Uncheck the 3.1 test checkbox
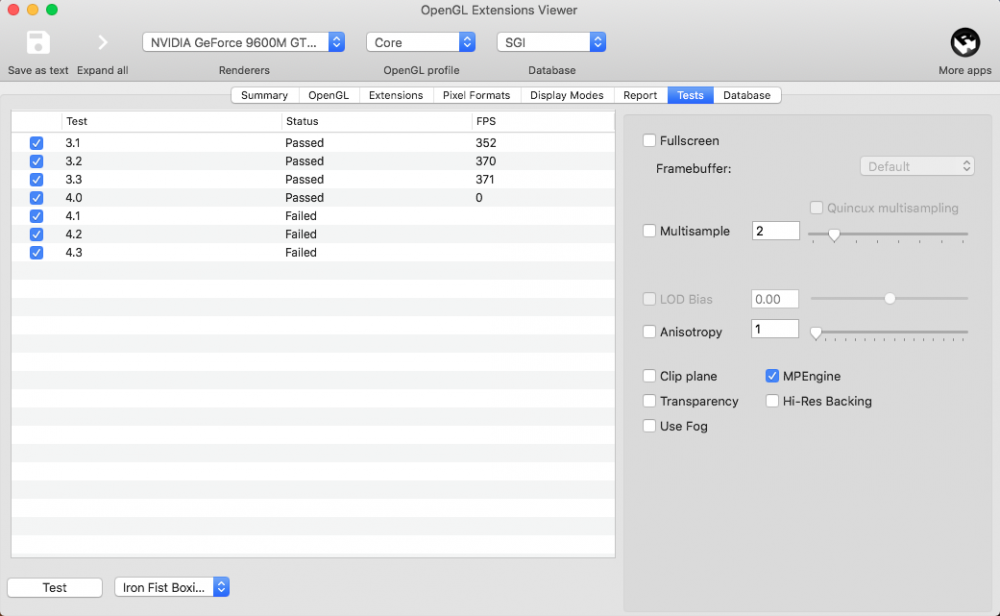The image size is (1000, 616). (x=36, y=143)
